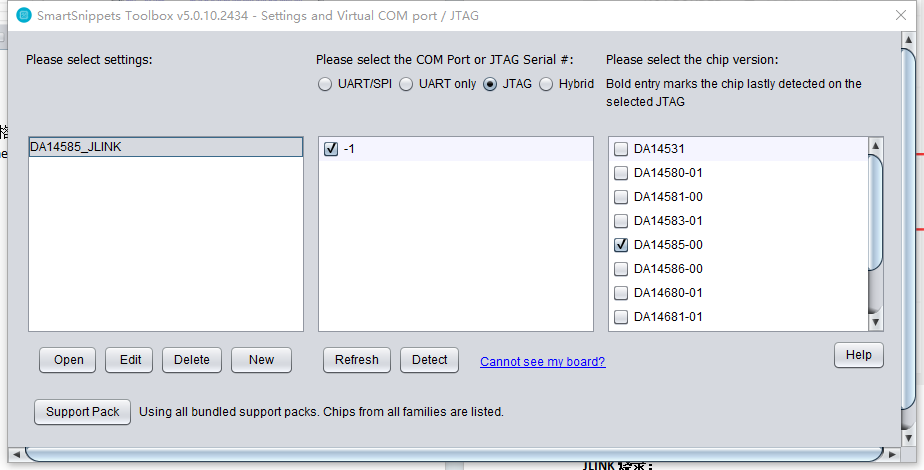The height and width of the screenshot is (470, 924).
Task: Choose the Hybrid connection mode
Action: point(546,84)
